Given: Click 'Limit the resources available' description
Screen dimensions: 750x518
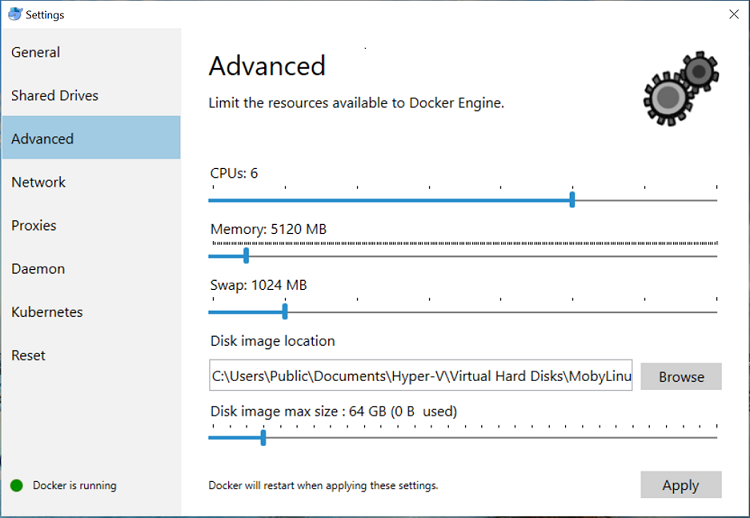Looking at the screenshot, I should coord(356,103).
